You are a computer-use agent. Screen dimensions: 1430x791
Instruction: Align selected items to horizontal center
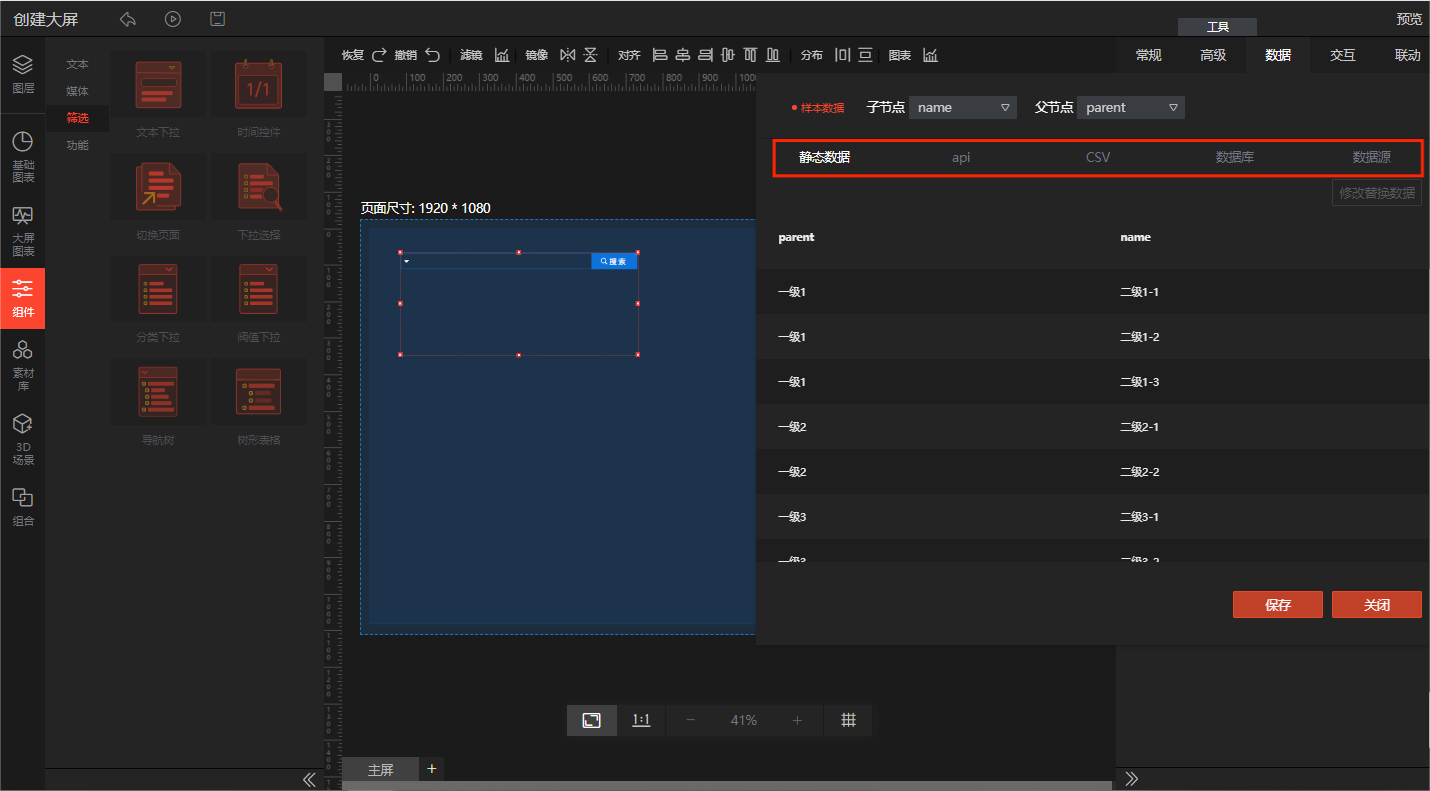click(683, 55)
